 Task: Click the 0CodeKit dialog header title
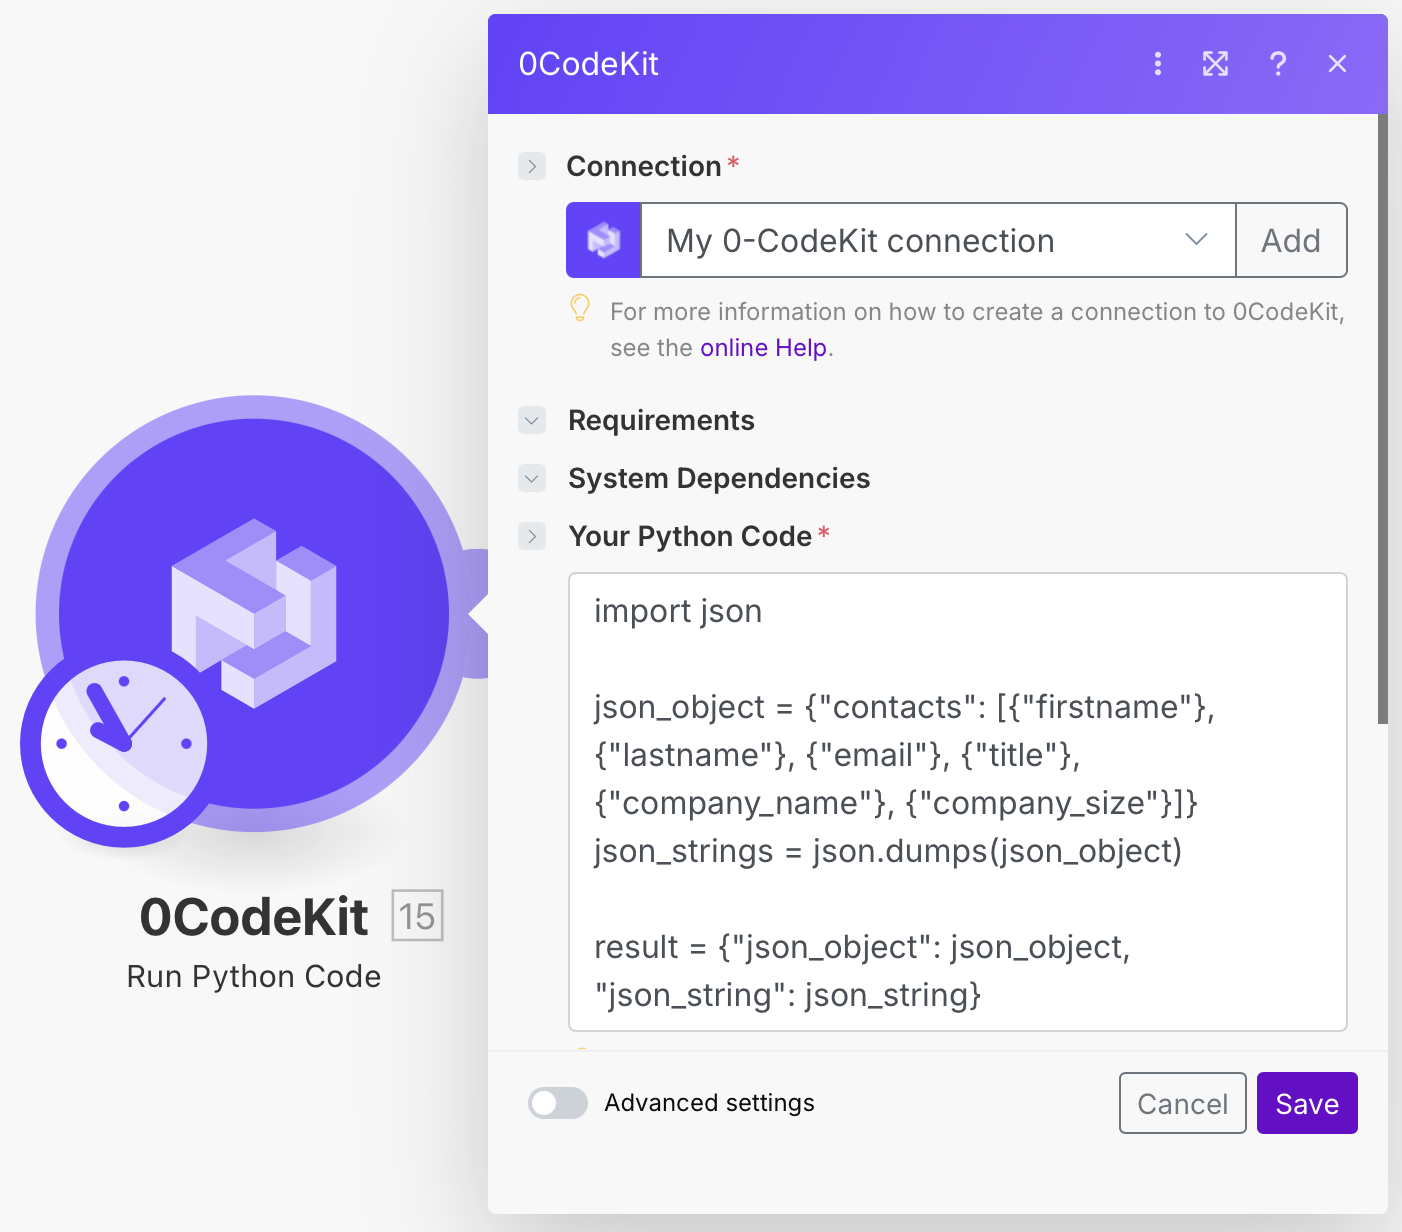click(x=588, y=64)
